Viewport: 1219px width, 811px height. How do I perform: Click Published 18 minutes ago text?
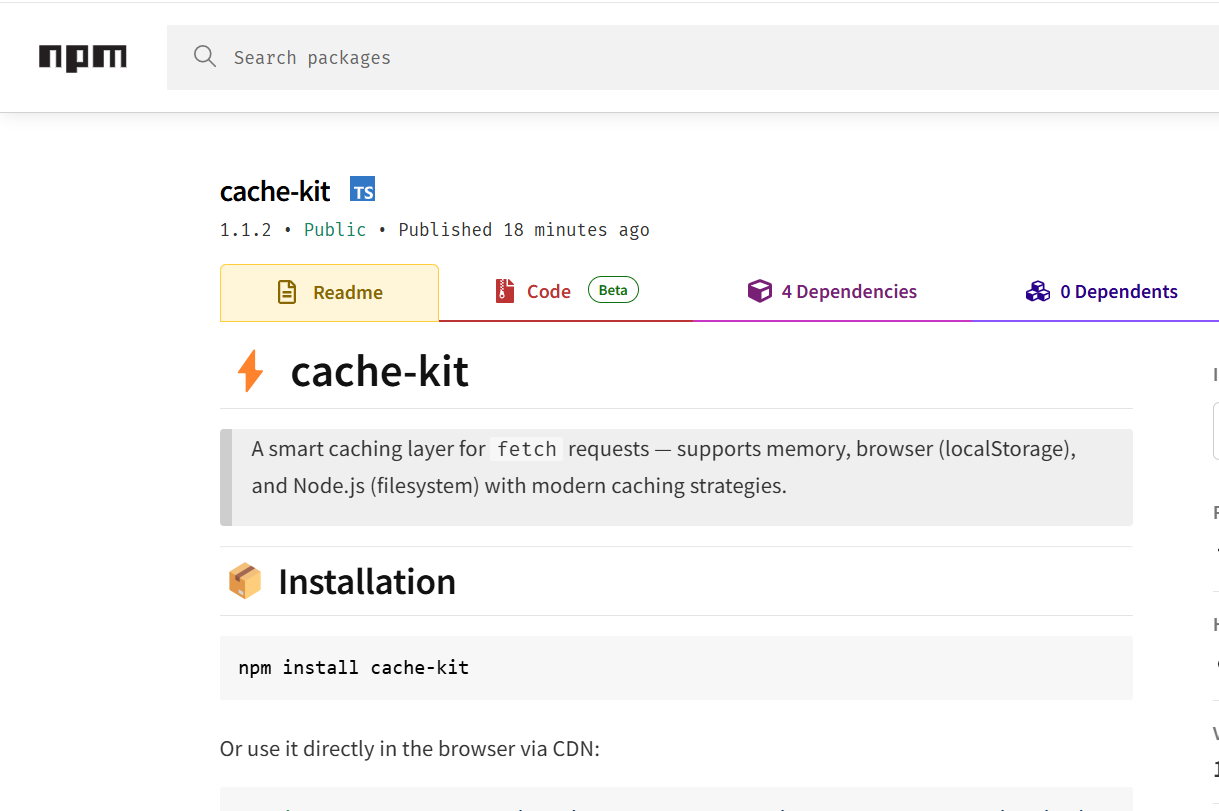524,230
